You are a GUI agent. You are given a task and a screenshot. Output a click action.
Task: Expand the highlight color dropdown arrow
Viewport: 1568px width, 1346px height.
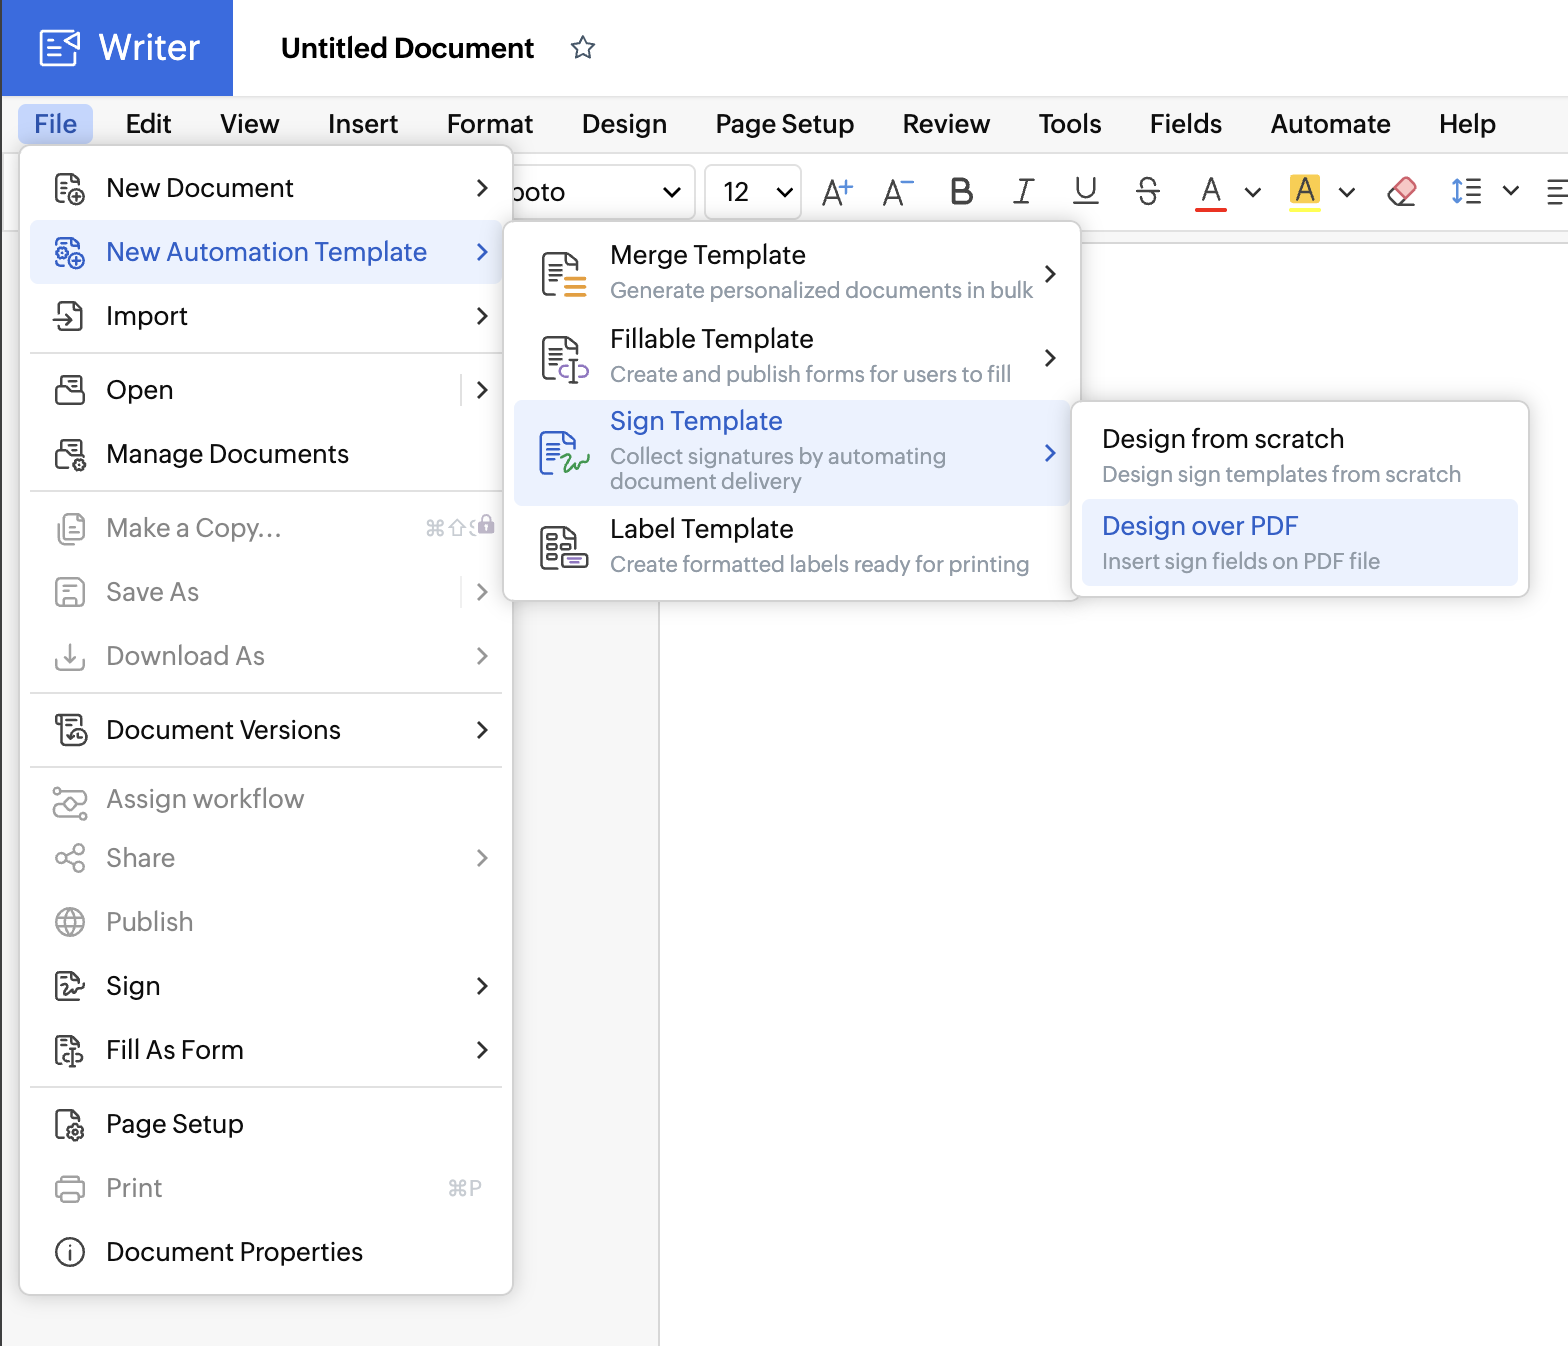(1347, 192)
